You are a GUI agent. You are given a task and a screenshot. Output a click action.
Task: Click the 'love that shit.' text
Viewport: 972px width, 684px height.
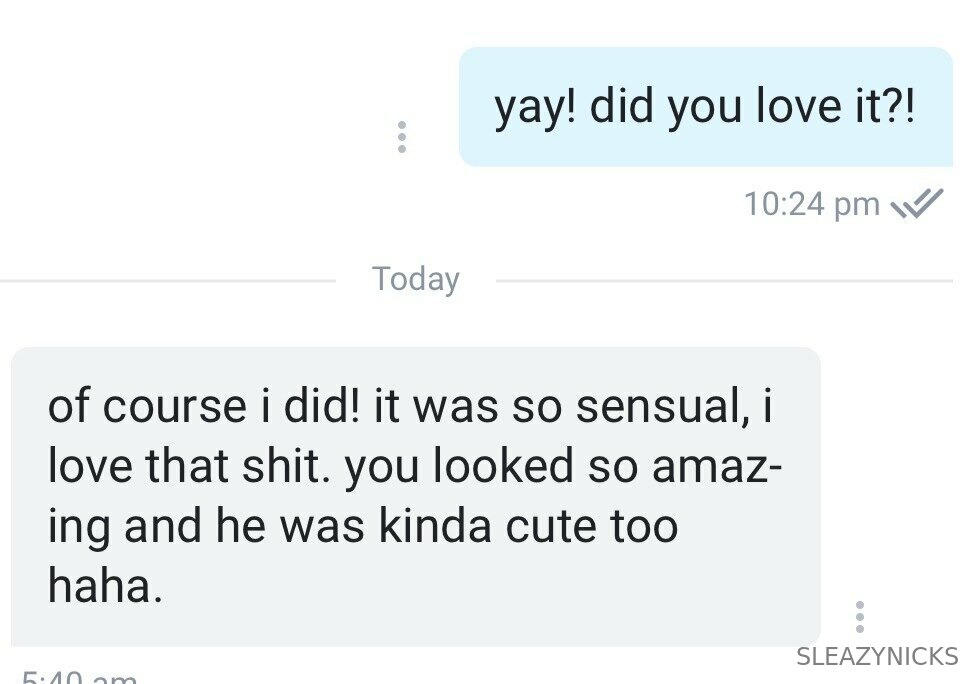click(192, 466)
